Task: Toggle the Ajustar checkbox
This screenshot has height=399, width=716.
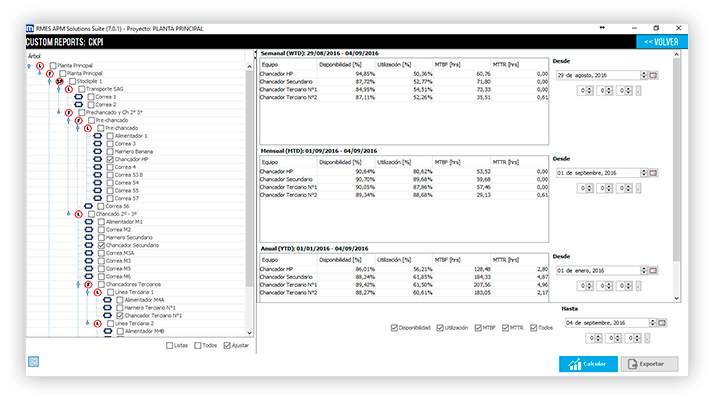Action: point(227,346)
